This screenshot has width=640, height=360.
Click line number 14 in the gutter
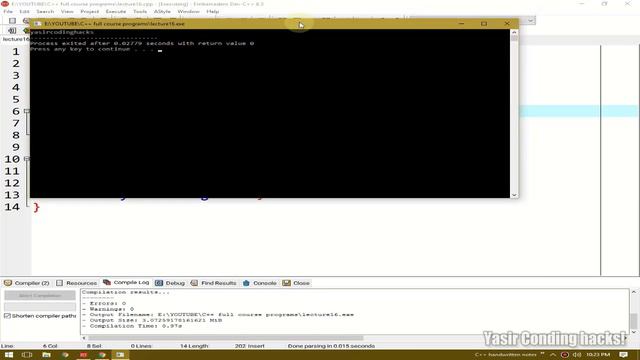(x=12, y=207)
